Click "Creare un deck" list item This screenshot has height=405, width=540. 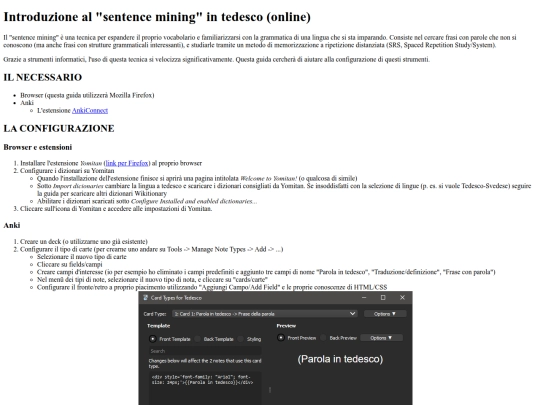coord(84,241)
